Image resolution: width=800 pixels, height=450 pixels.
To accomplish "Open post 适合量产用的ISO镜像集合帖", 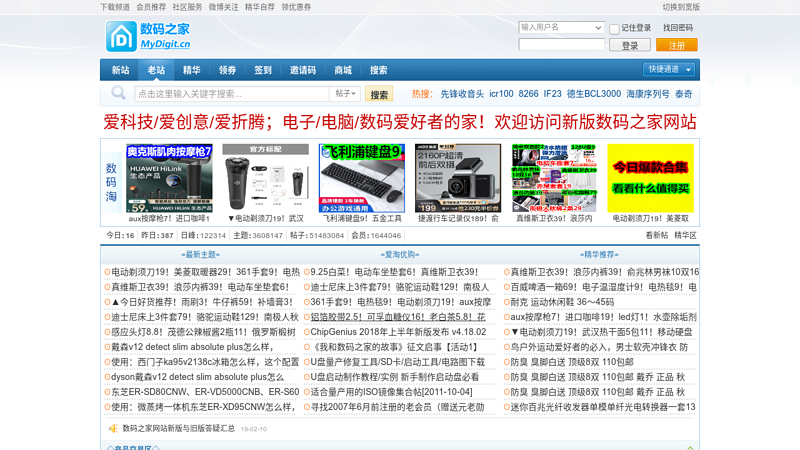I will (391, 392).
